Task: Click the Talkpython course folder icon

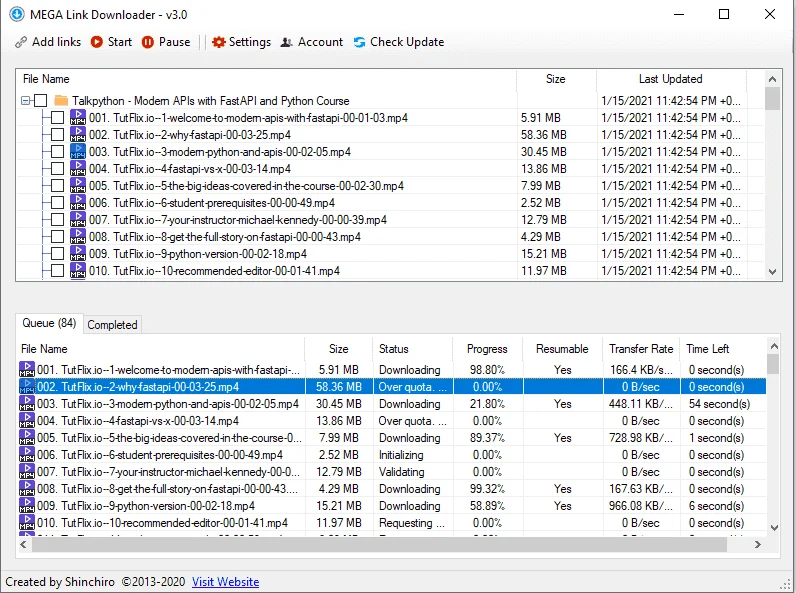Action: tap(61, 101)
